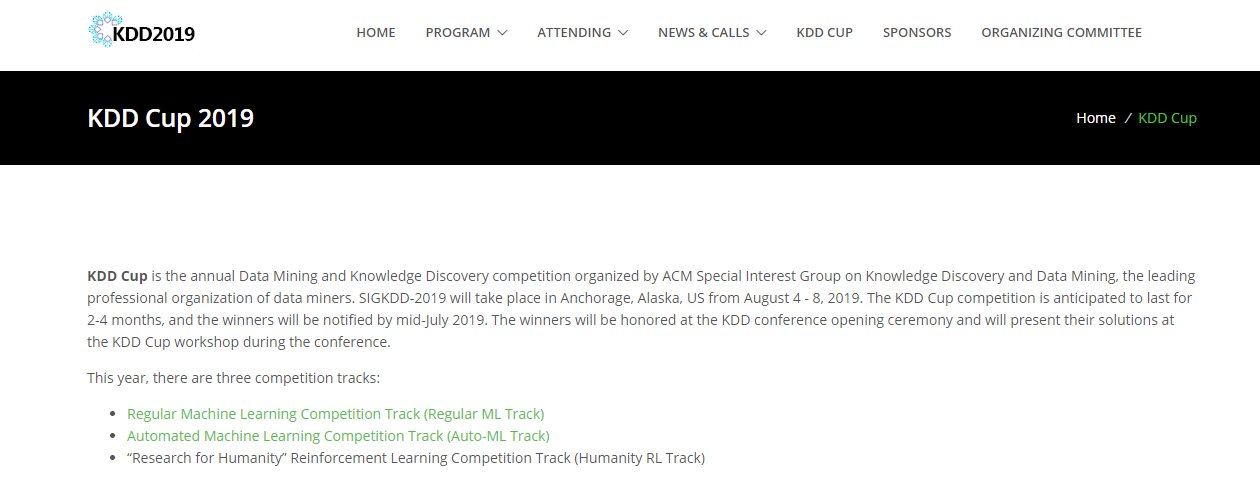Open the Regular ML Track link
Screen dimensions: 1260x481
point(335,414)
